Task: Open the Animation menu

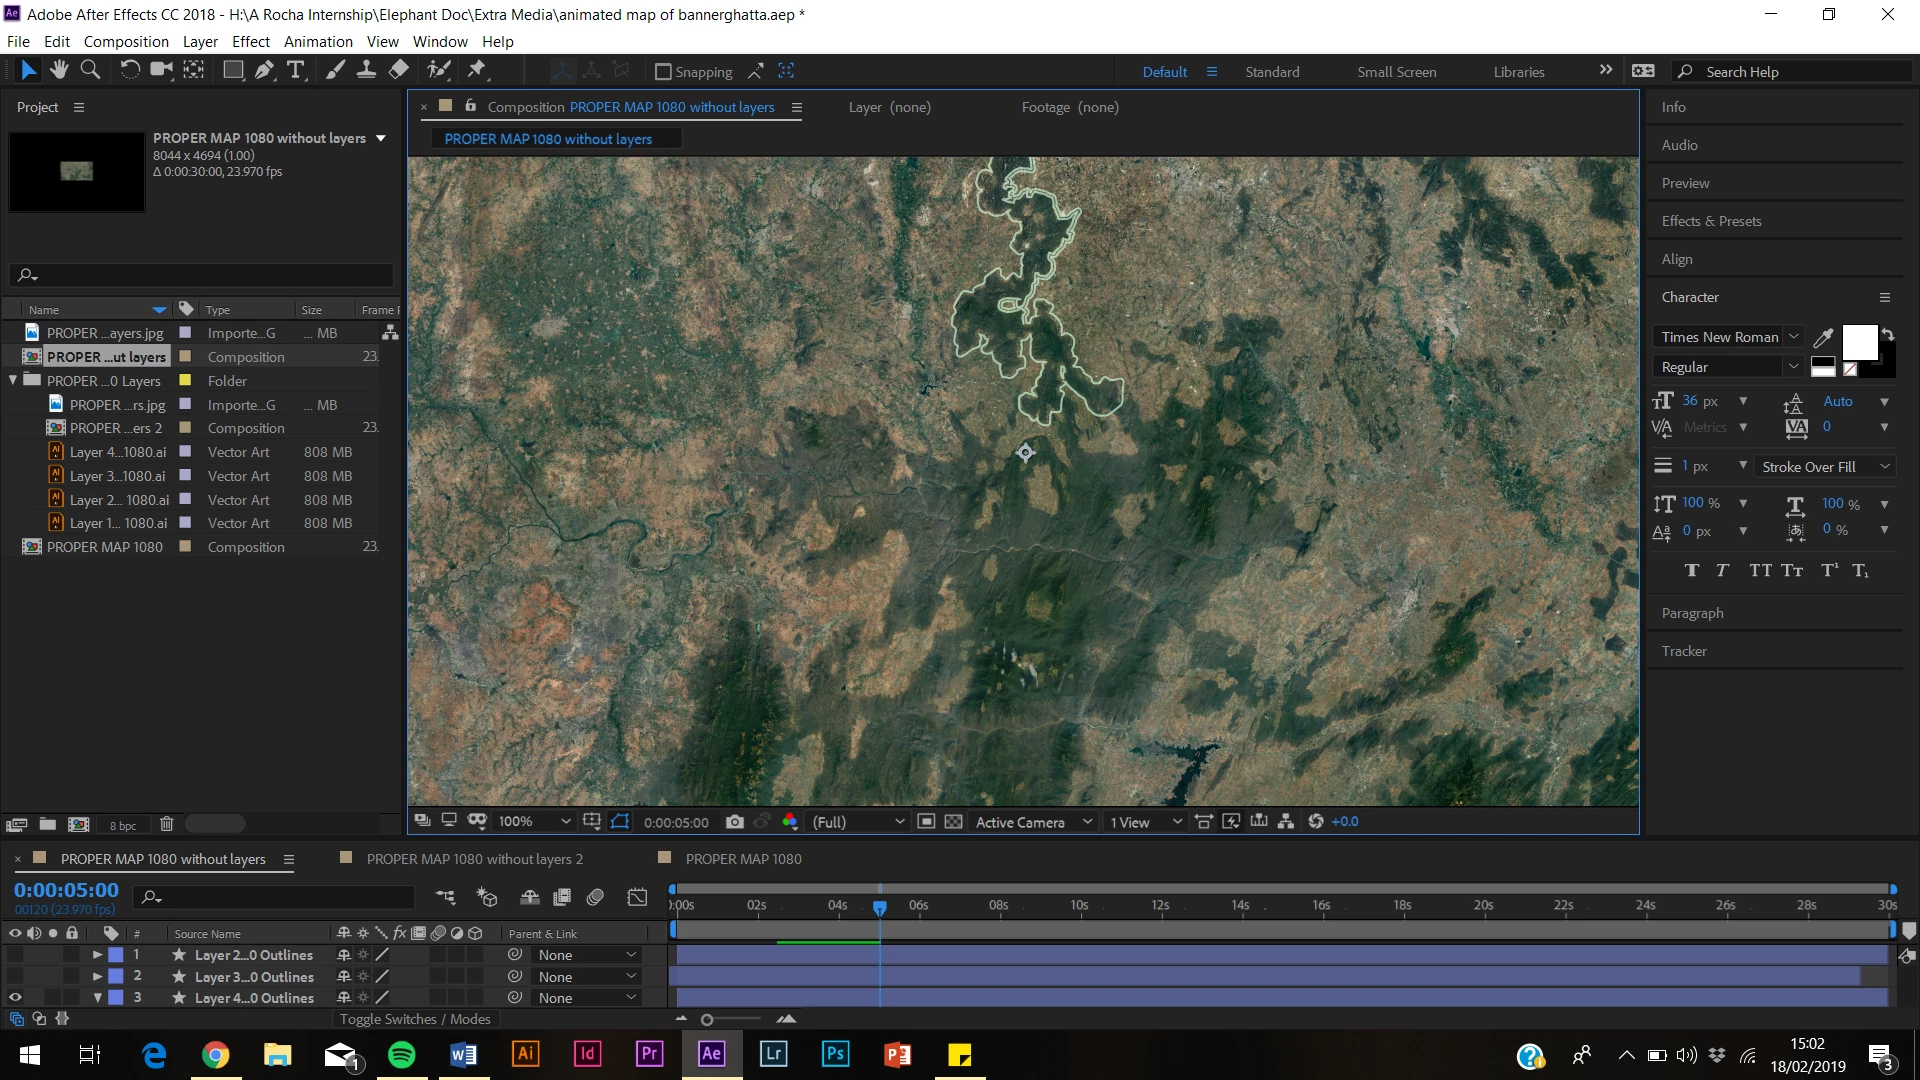Action: coord(317,41)
